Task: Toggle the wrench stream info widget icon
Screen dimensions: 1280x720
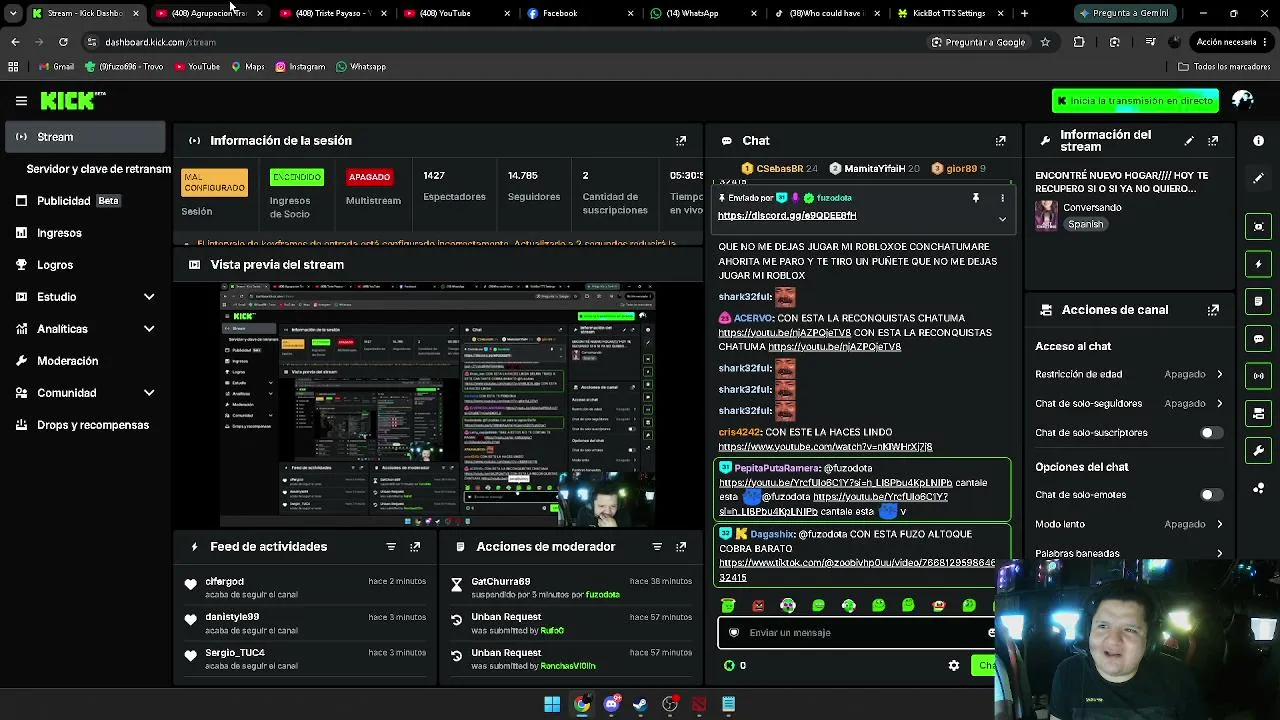Action: [1259, 451]
